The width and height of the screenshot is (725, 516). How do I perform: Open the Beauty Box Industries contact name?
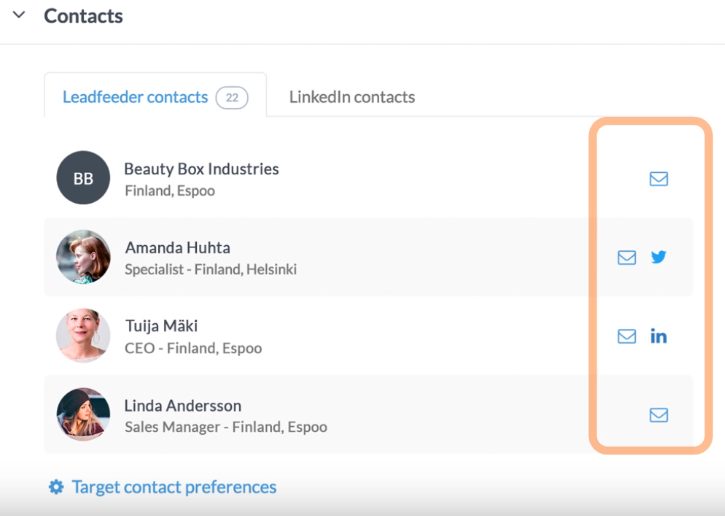pyautogui.click(x=201, y=168)
